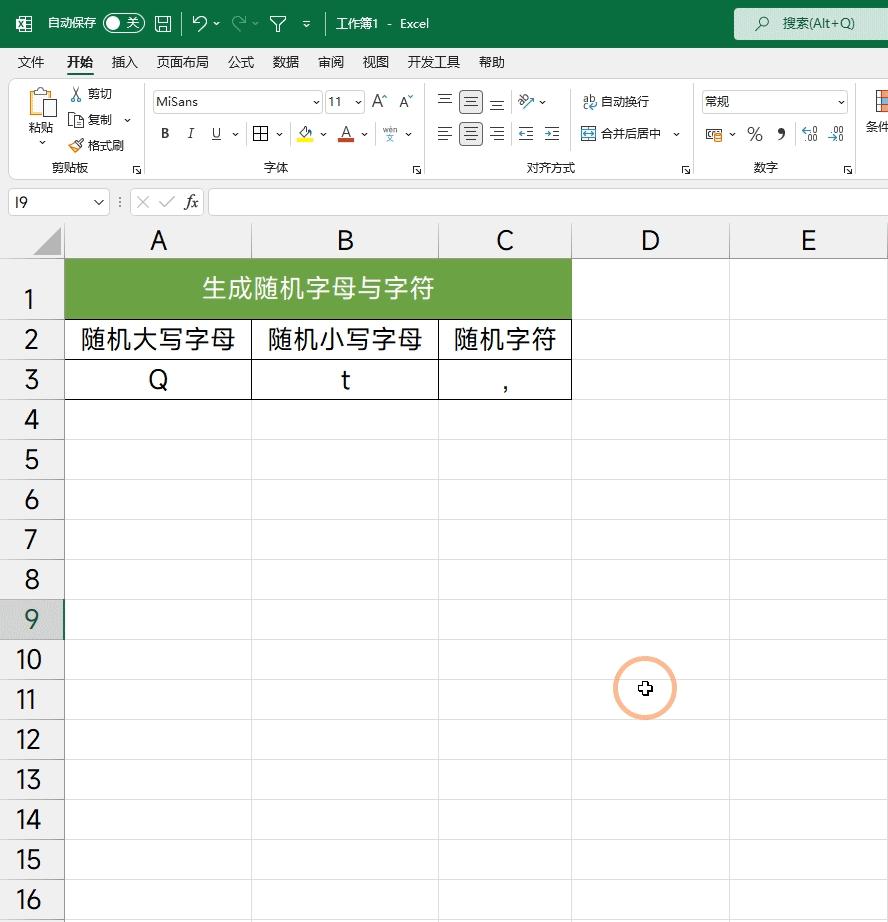Open the font name dropdown

click(315, 101)
